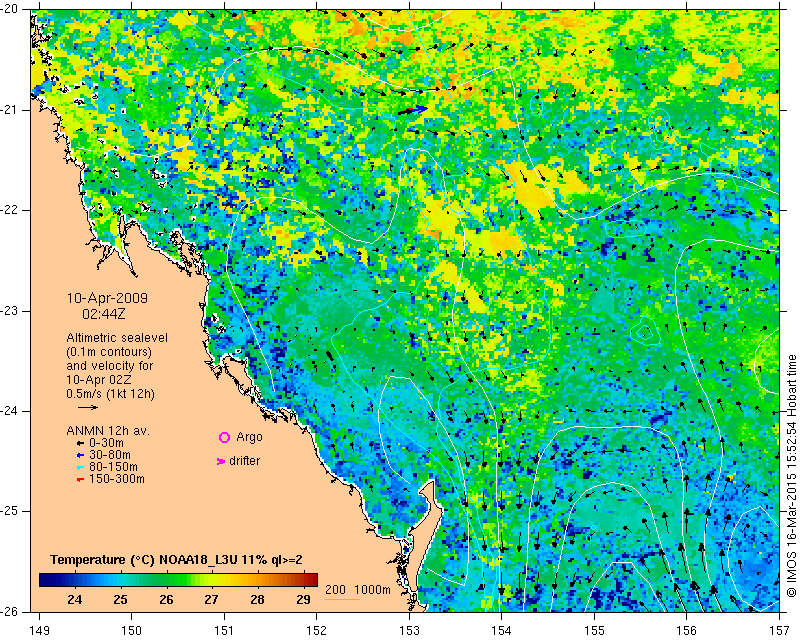
Task: Click the 'drifter' legend label
Action: pyautogui.click(x=244, y=461)
